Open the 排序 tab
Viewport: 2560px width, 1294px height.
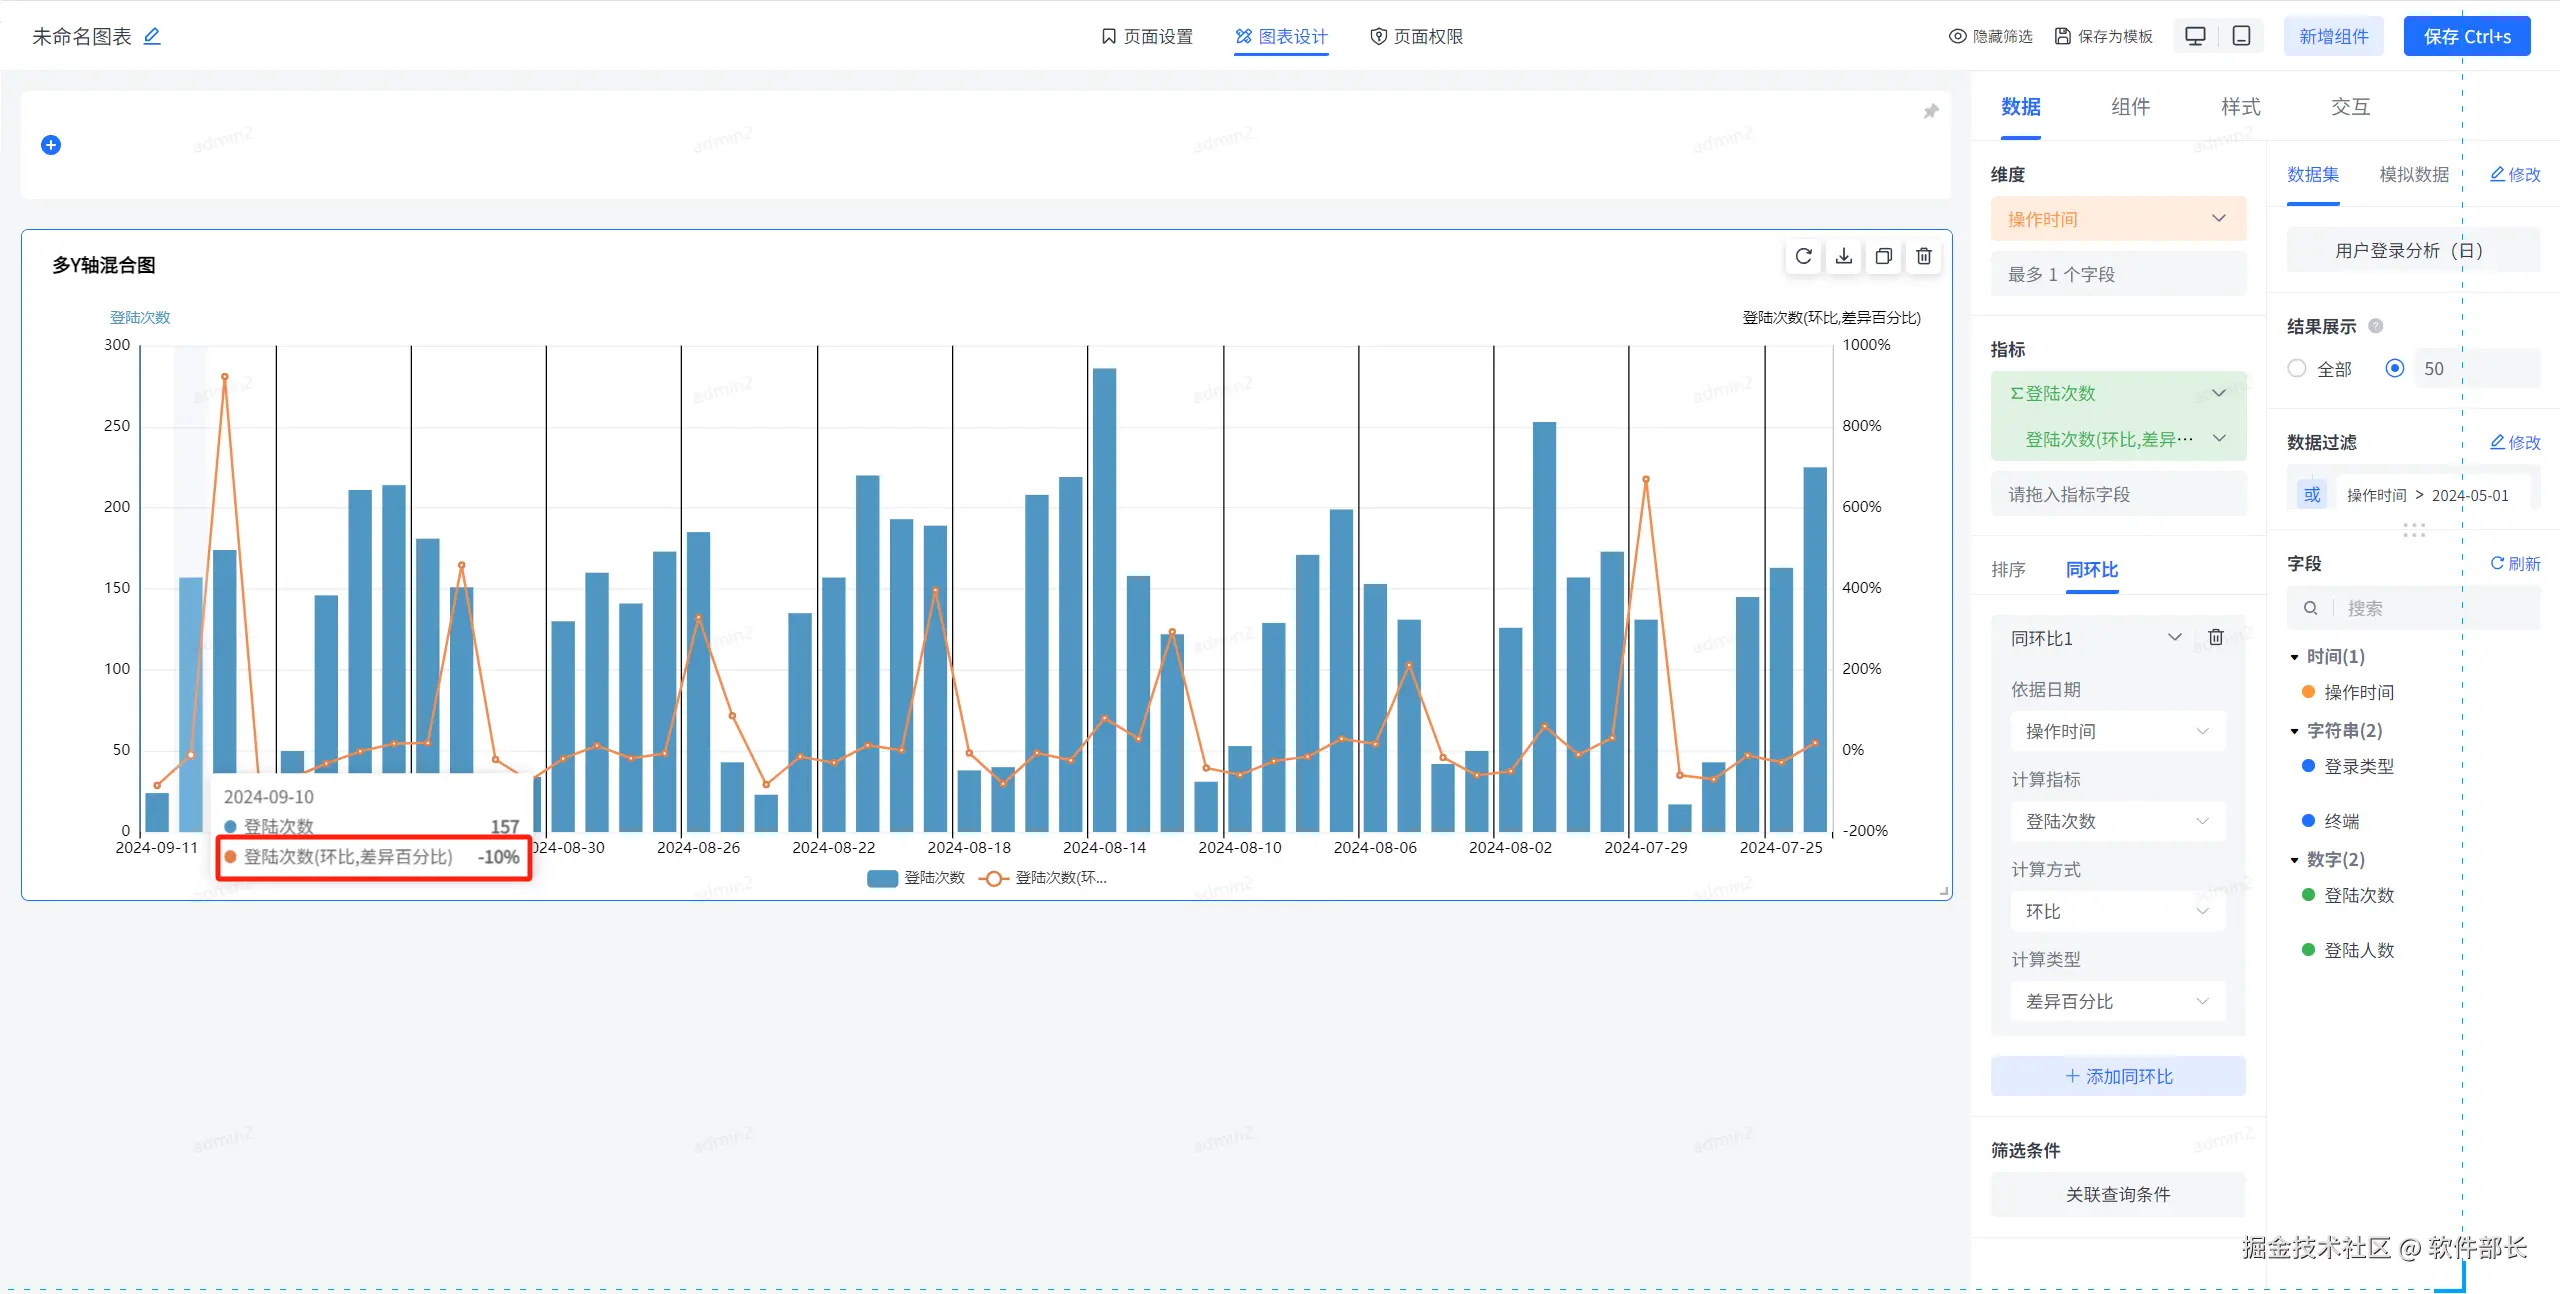2008,570
